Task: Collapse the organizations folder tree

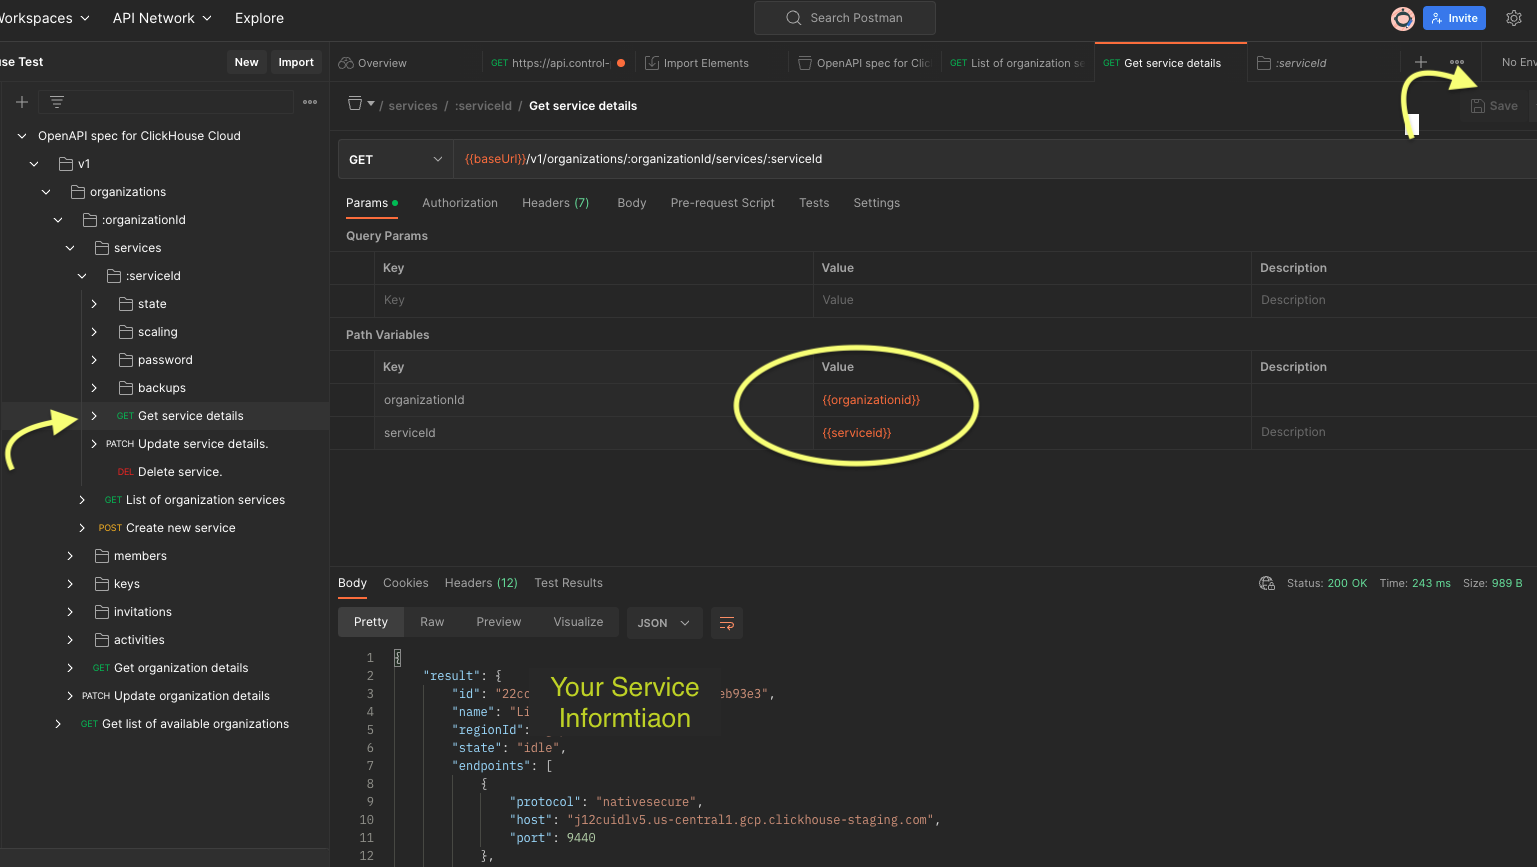Action: coord(45,191)
